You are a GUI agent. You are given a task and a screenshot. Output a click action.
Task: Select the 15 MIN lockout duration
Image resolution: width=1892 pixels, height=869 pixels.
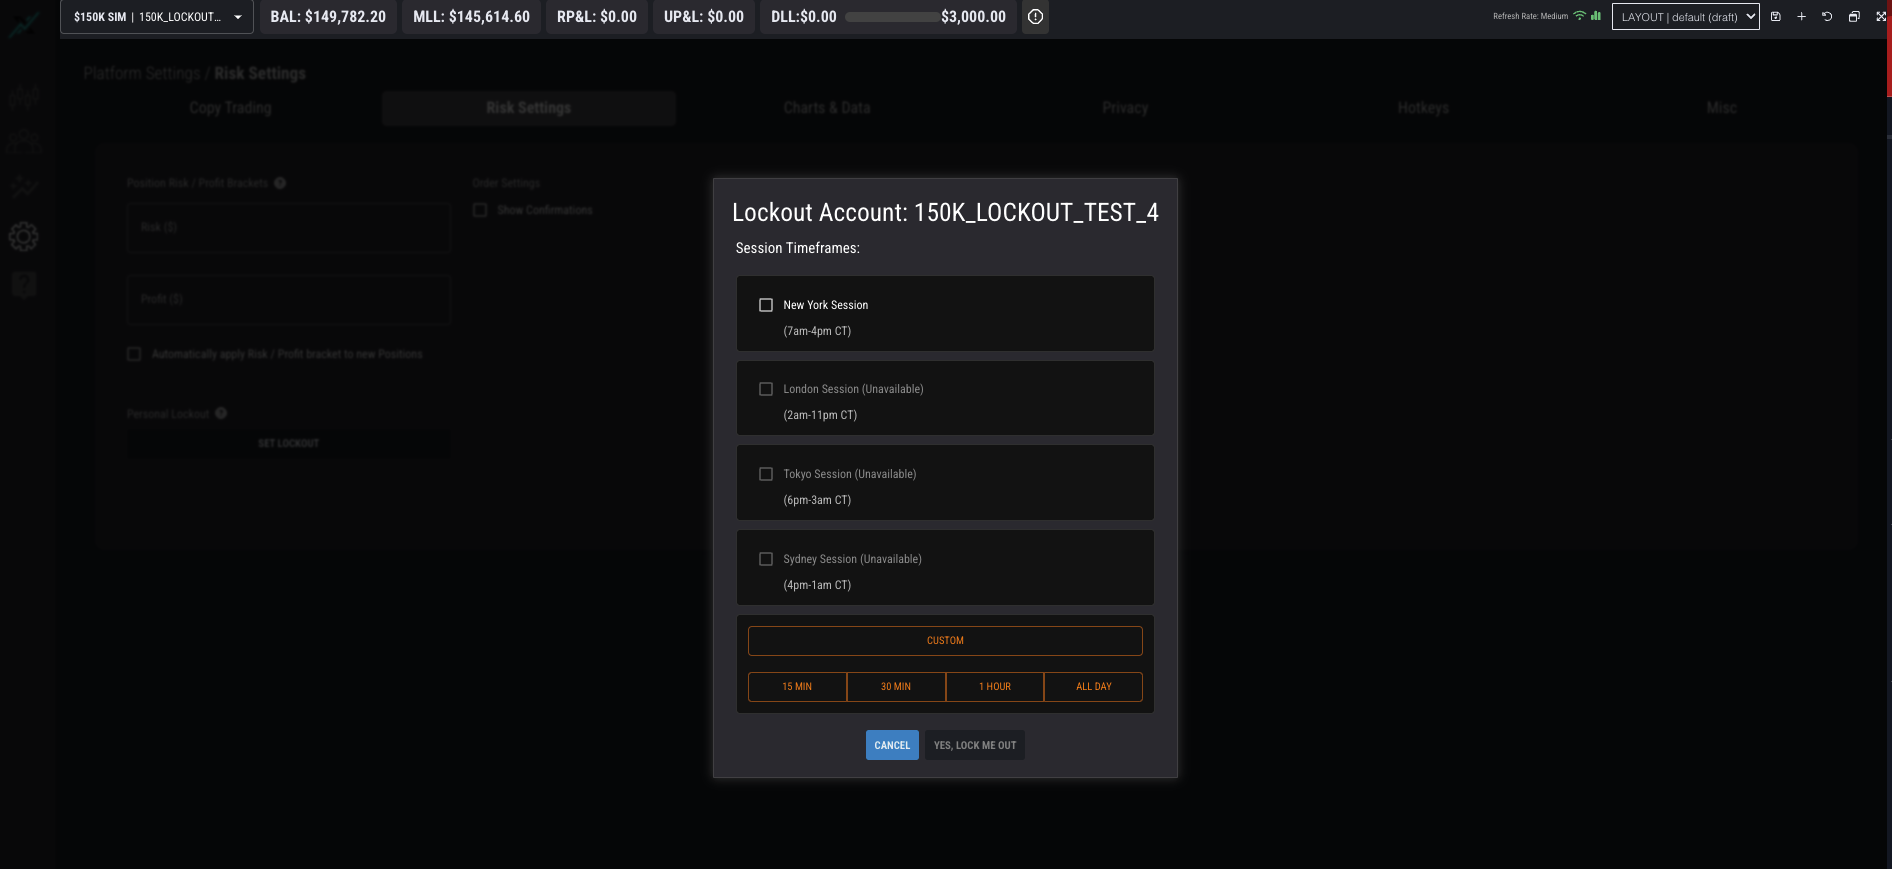pos(797,687)
